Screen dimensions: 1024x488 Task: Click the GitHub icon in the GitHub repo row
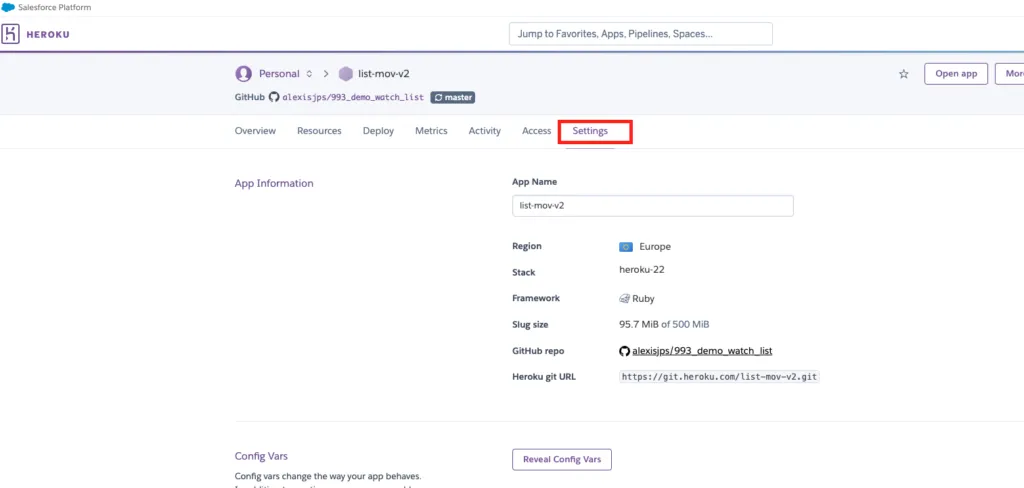[624, 351]
